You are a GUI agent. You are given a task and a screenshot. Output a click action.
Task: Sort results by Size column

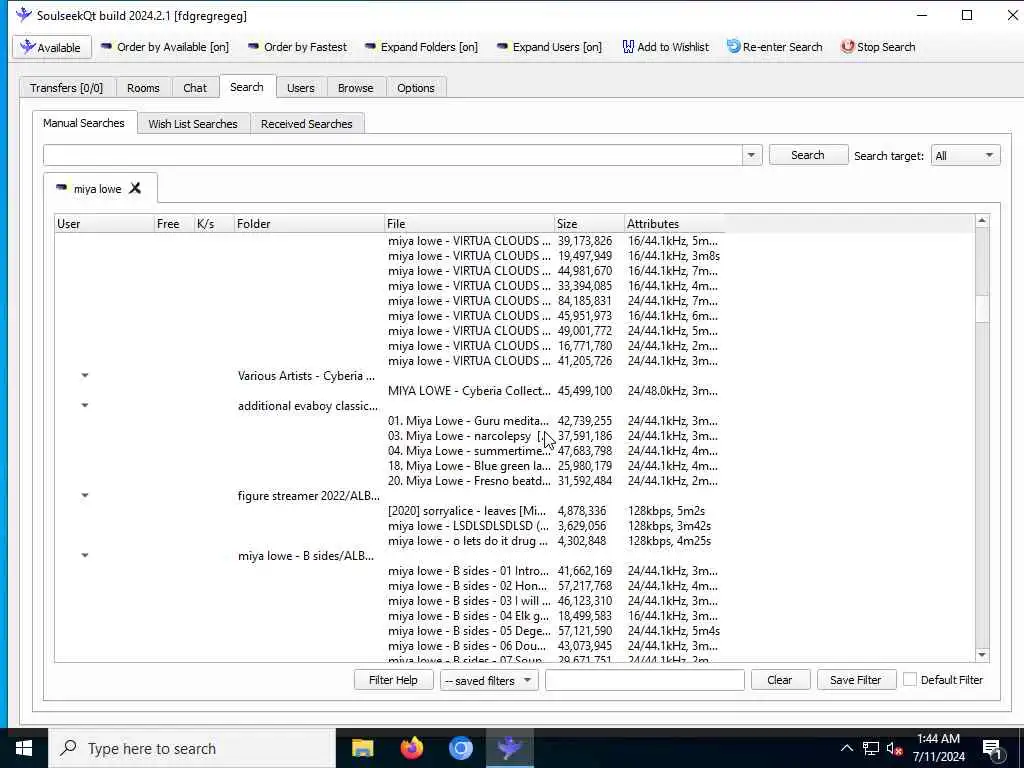coord(589,223)
